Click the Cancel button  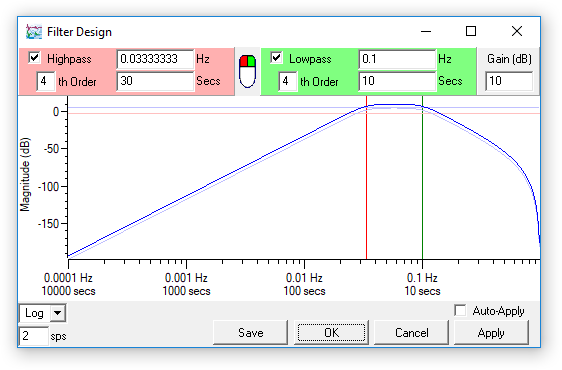pyautogui.click(x=411, y=333)
